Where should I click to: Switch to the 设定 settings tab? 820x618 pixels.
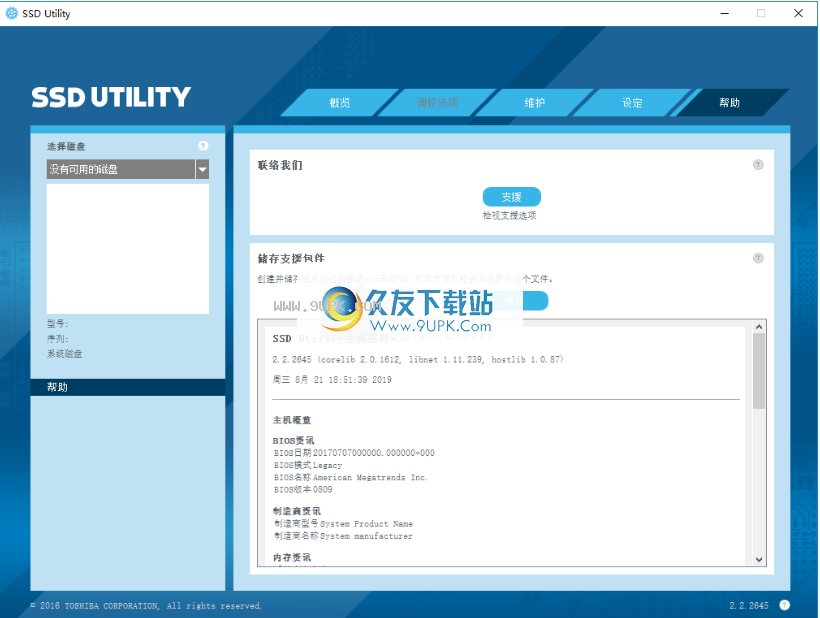(x=632, y=102)
